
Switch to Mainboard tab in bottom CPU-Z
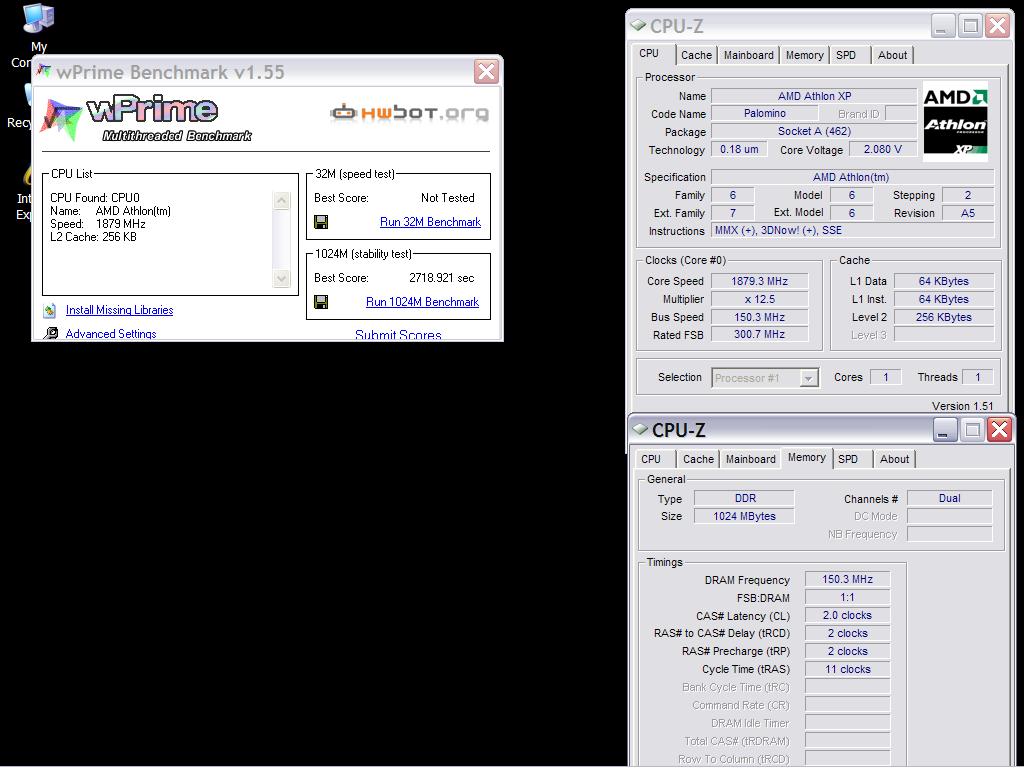(750, 459)
